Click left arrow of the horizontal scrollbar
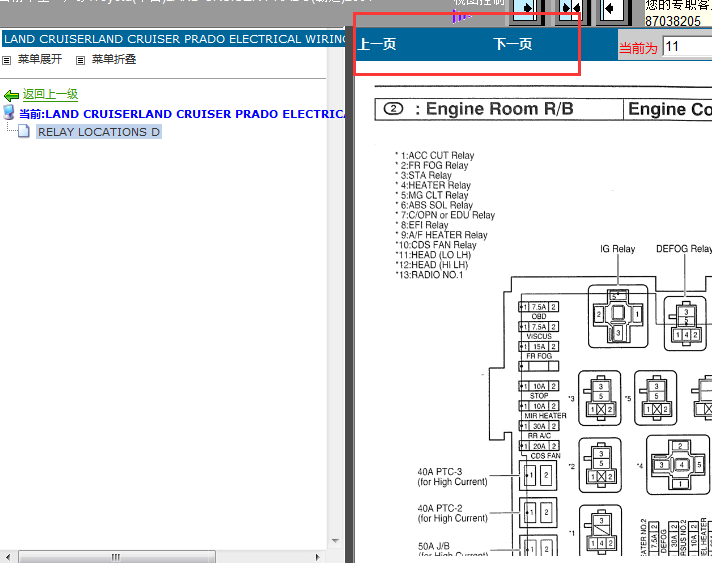This screenshot has height=563, width=712. 7,557
